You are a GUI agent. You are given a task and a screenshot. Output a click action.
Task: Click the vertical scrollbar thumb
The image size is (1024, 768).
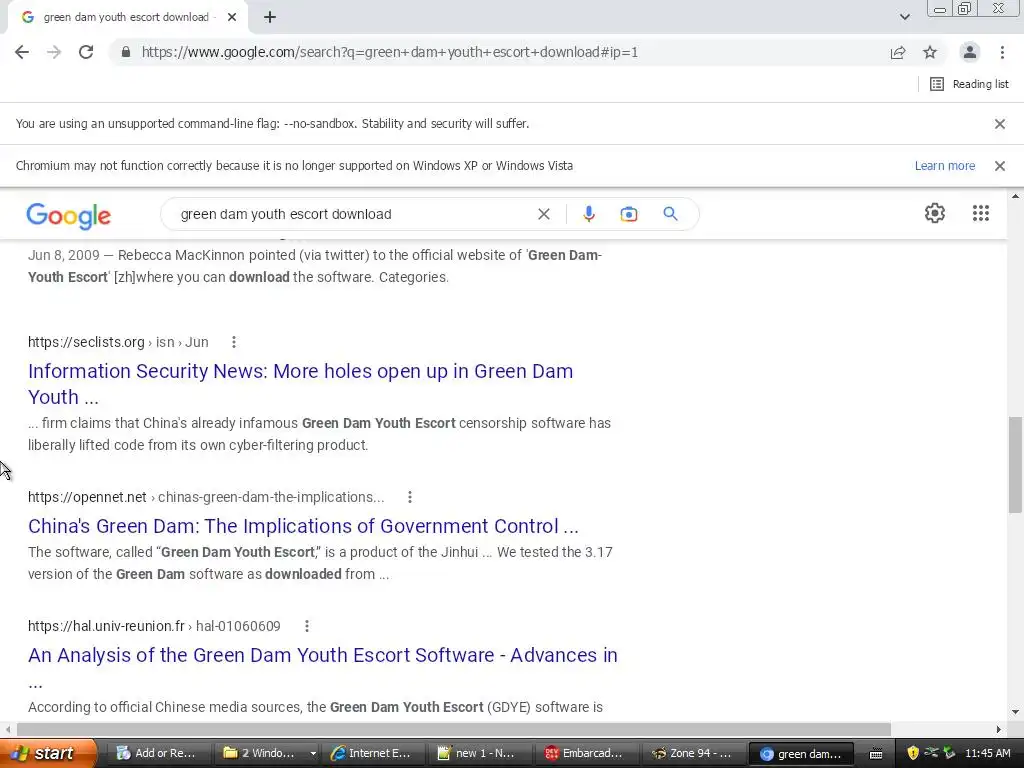point(1015,464)
